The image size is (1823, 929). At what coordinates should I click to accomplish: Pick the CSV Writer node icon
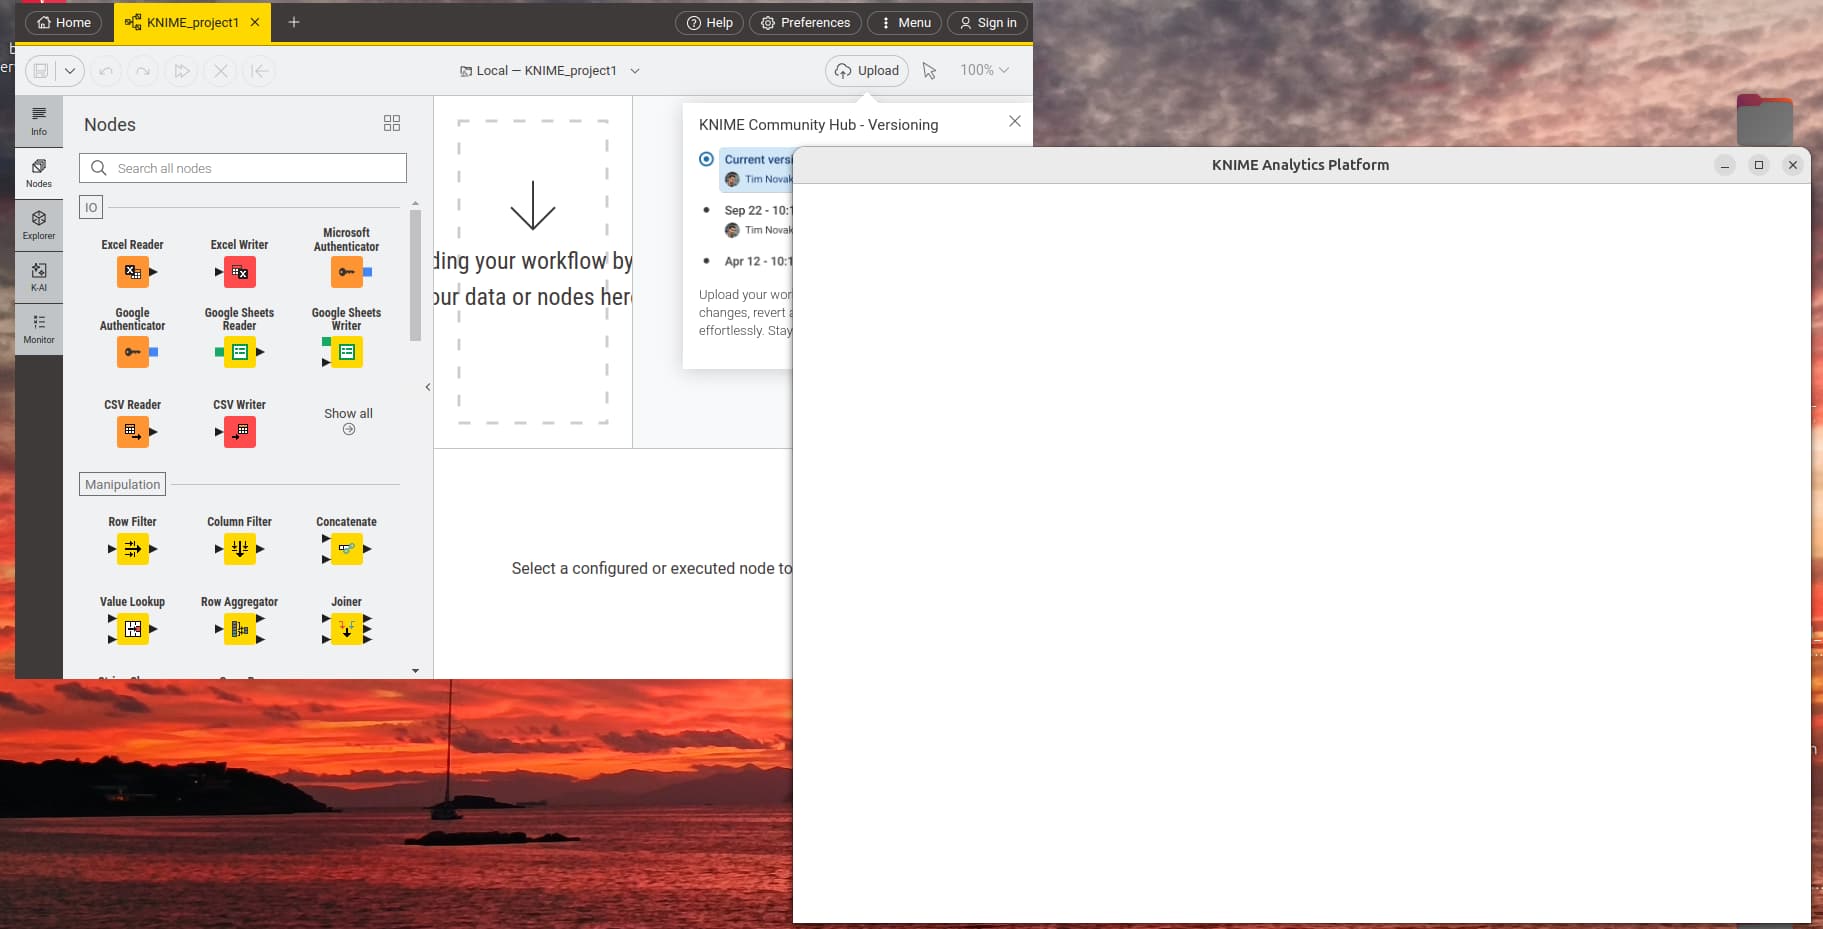pos(240,432)
